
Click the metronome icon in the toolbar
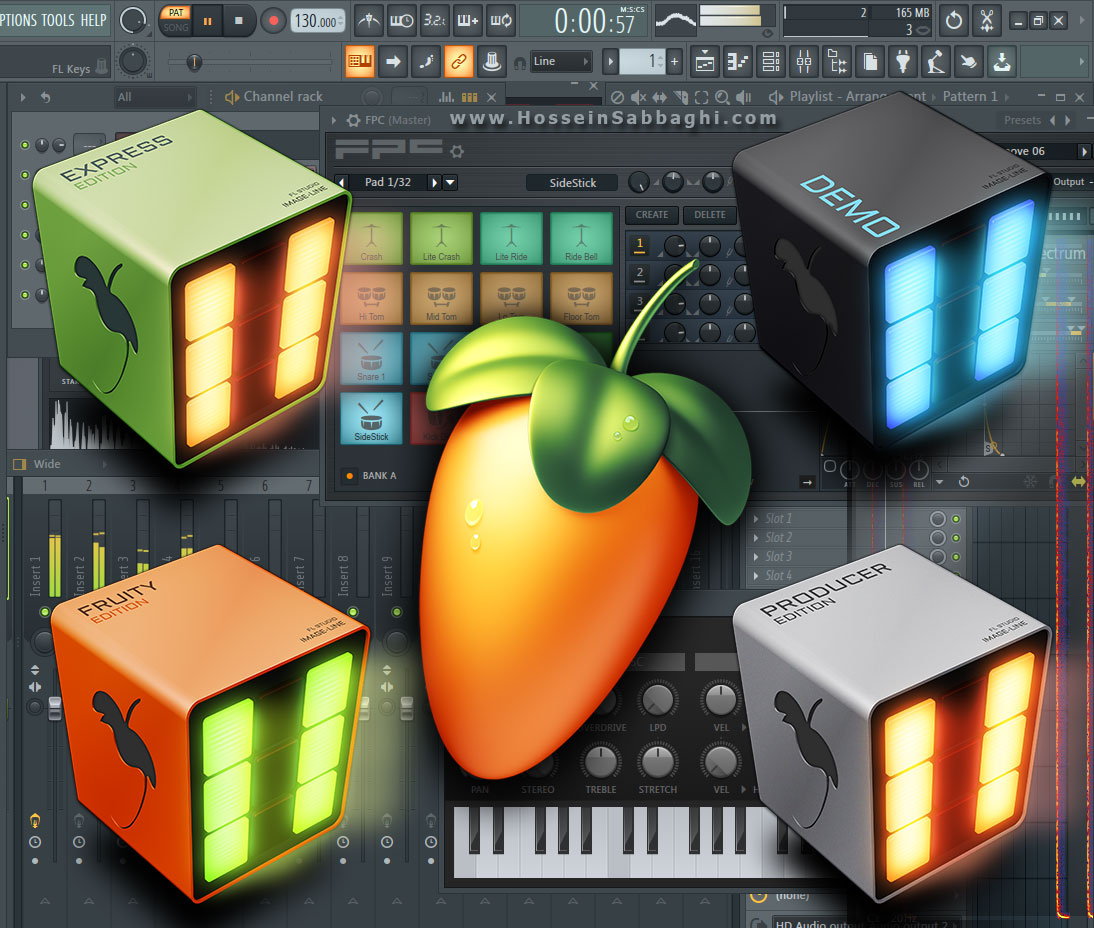369,20
